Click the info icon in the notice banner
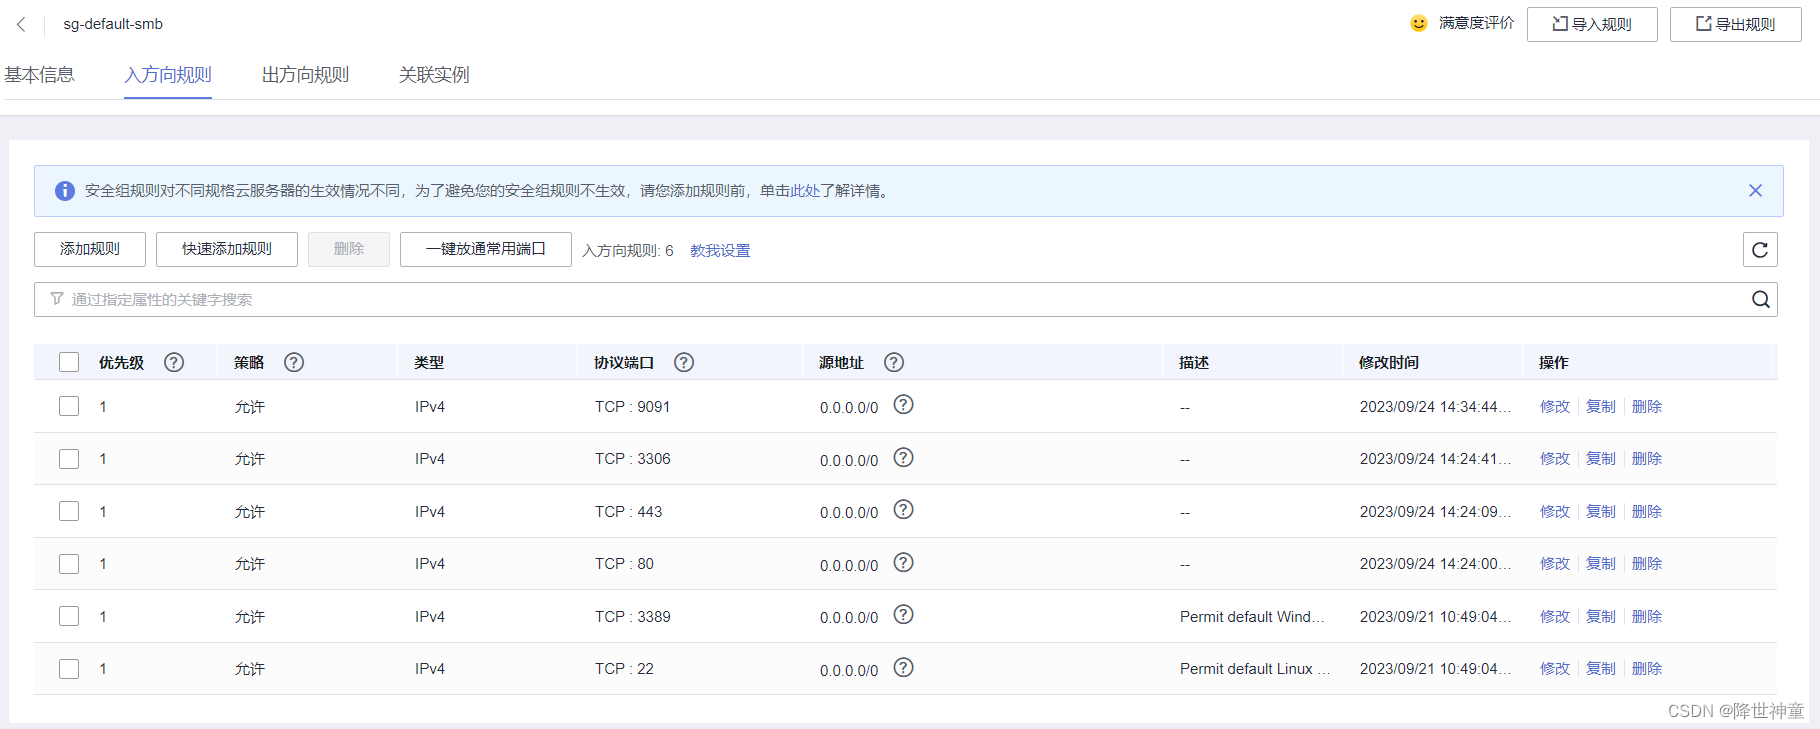The image size is (1820, 729). (65, 191)
